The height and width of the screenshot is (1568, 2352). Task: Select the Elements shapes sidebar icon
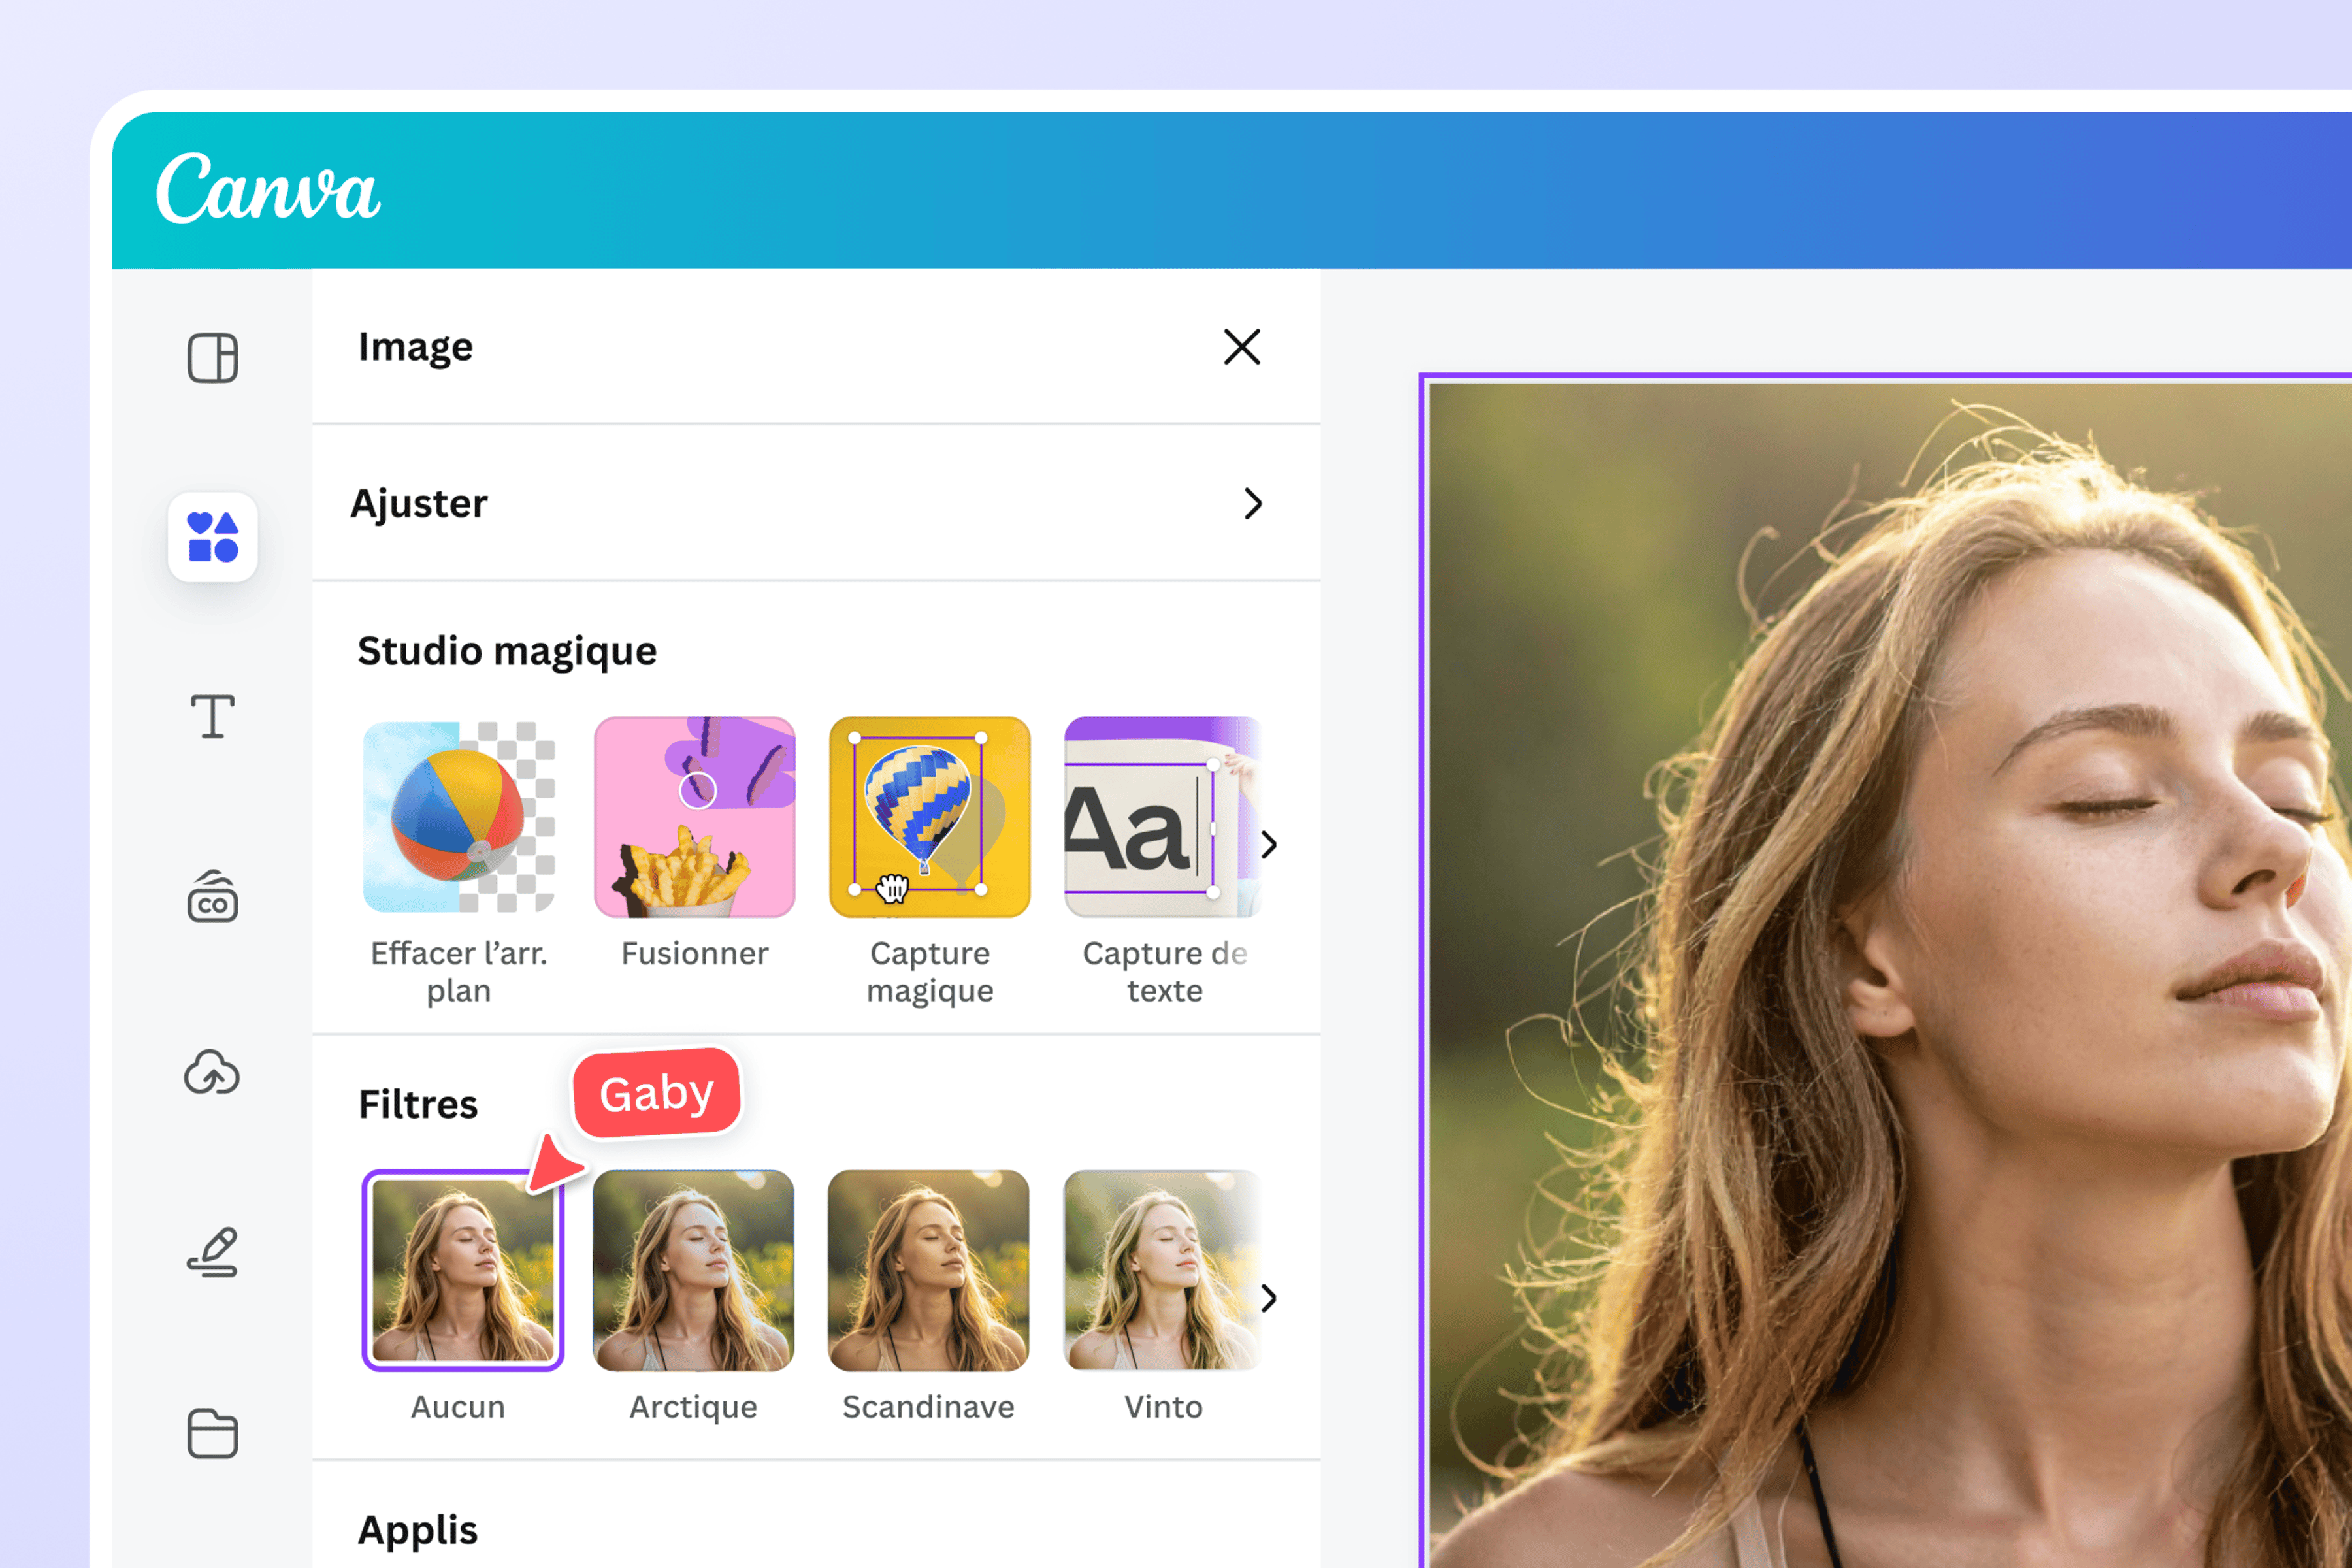pos(212,537)
